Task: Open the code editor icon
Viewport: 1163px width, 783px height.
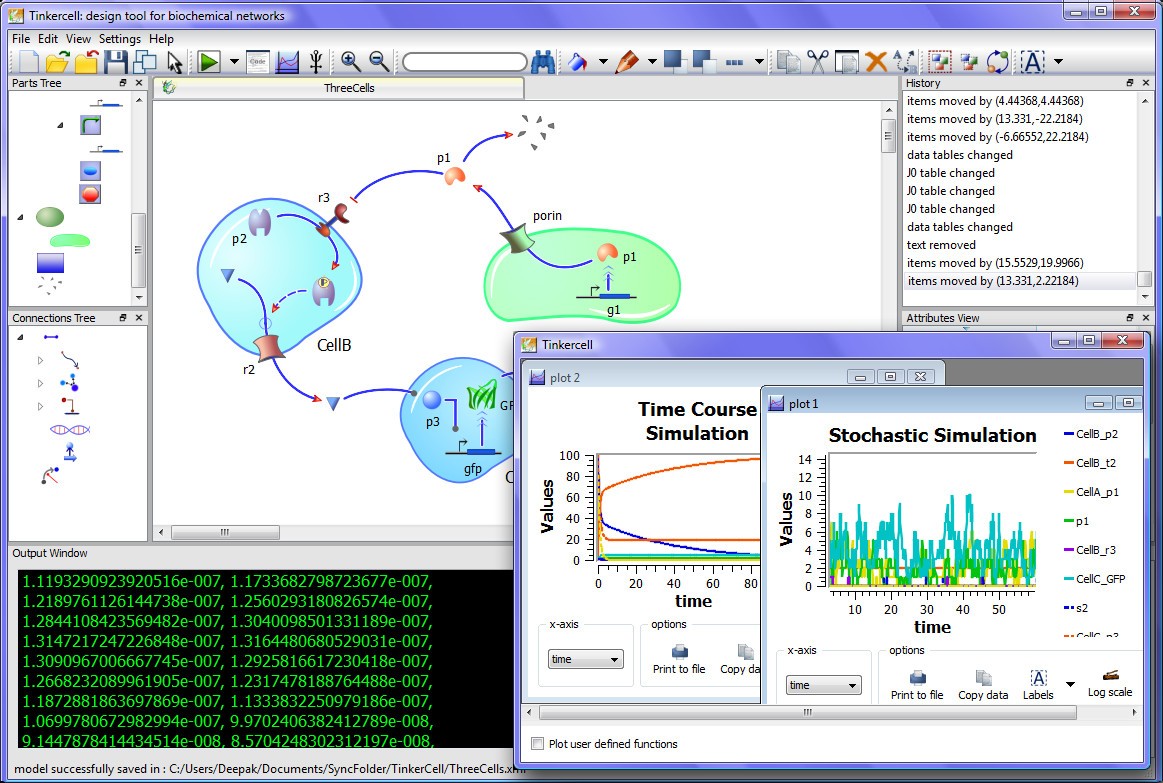Action: coord(258,61)
